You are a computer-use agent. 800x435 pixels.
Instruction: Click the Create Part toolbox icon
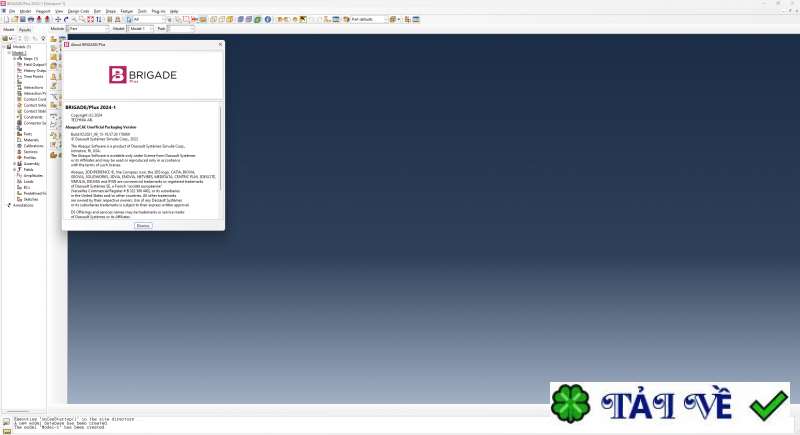(x=54, y=39)
